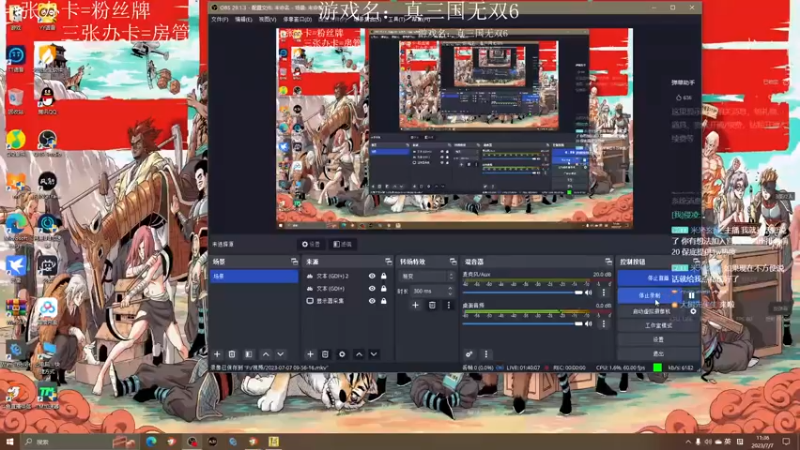The width and height of the screenshot is (800, 450).
Task: Pause recording with the pause icon
Action: [691, 295]
